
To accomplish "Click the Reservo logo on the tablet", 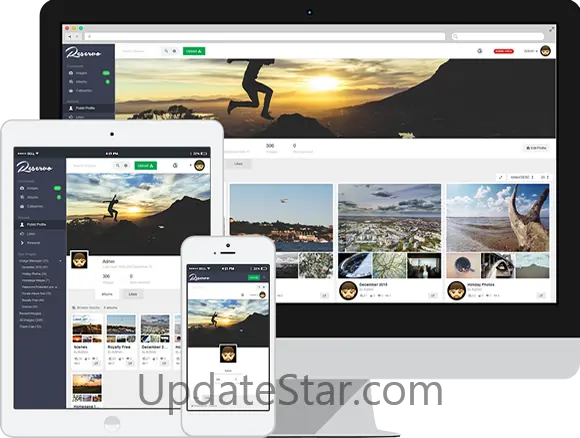I will 34,168.
